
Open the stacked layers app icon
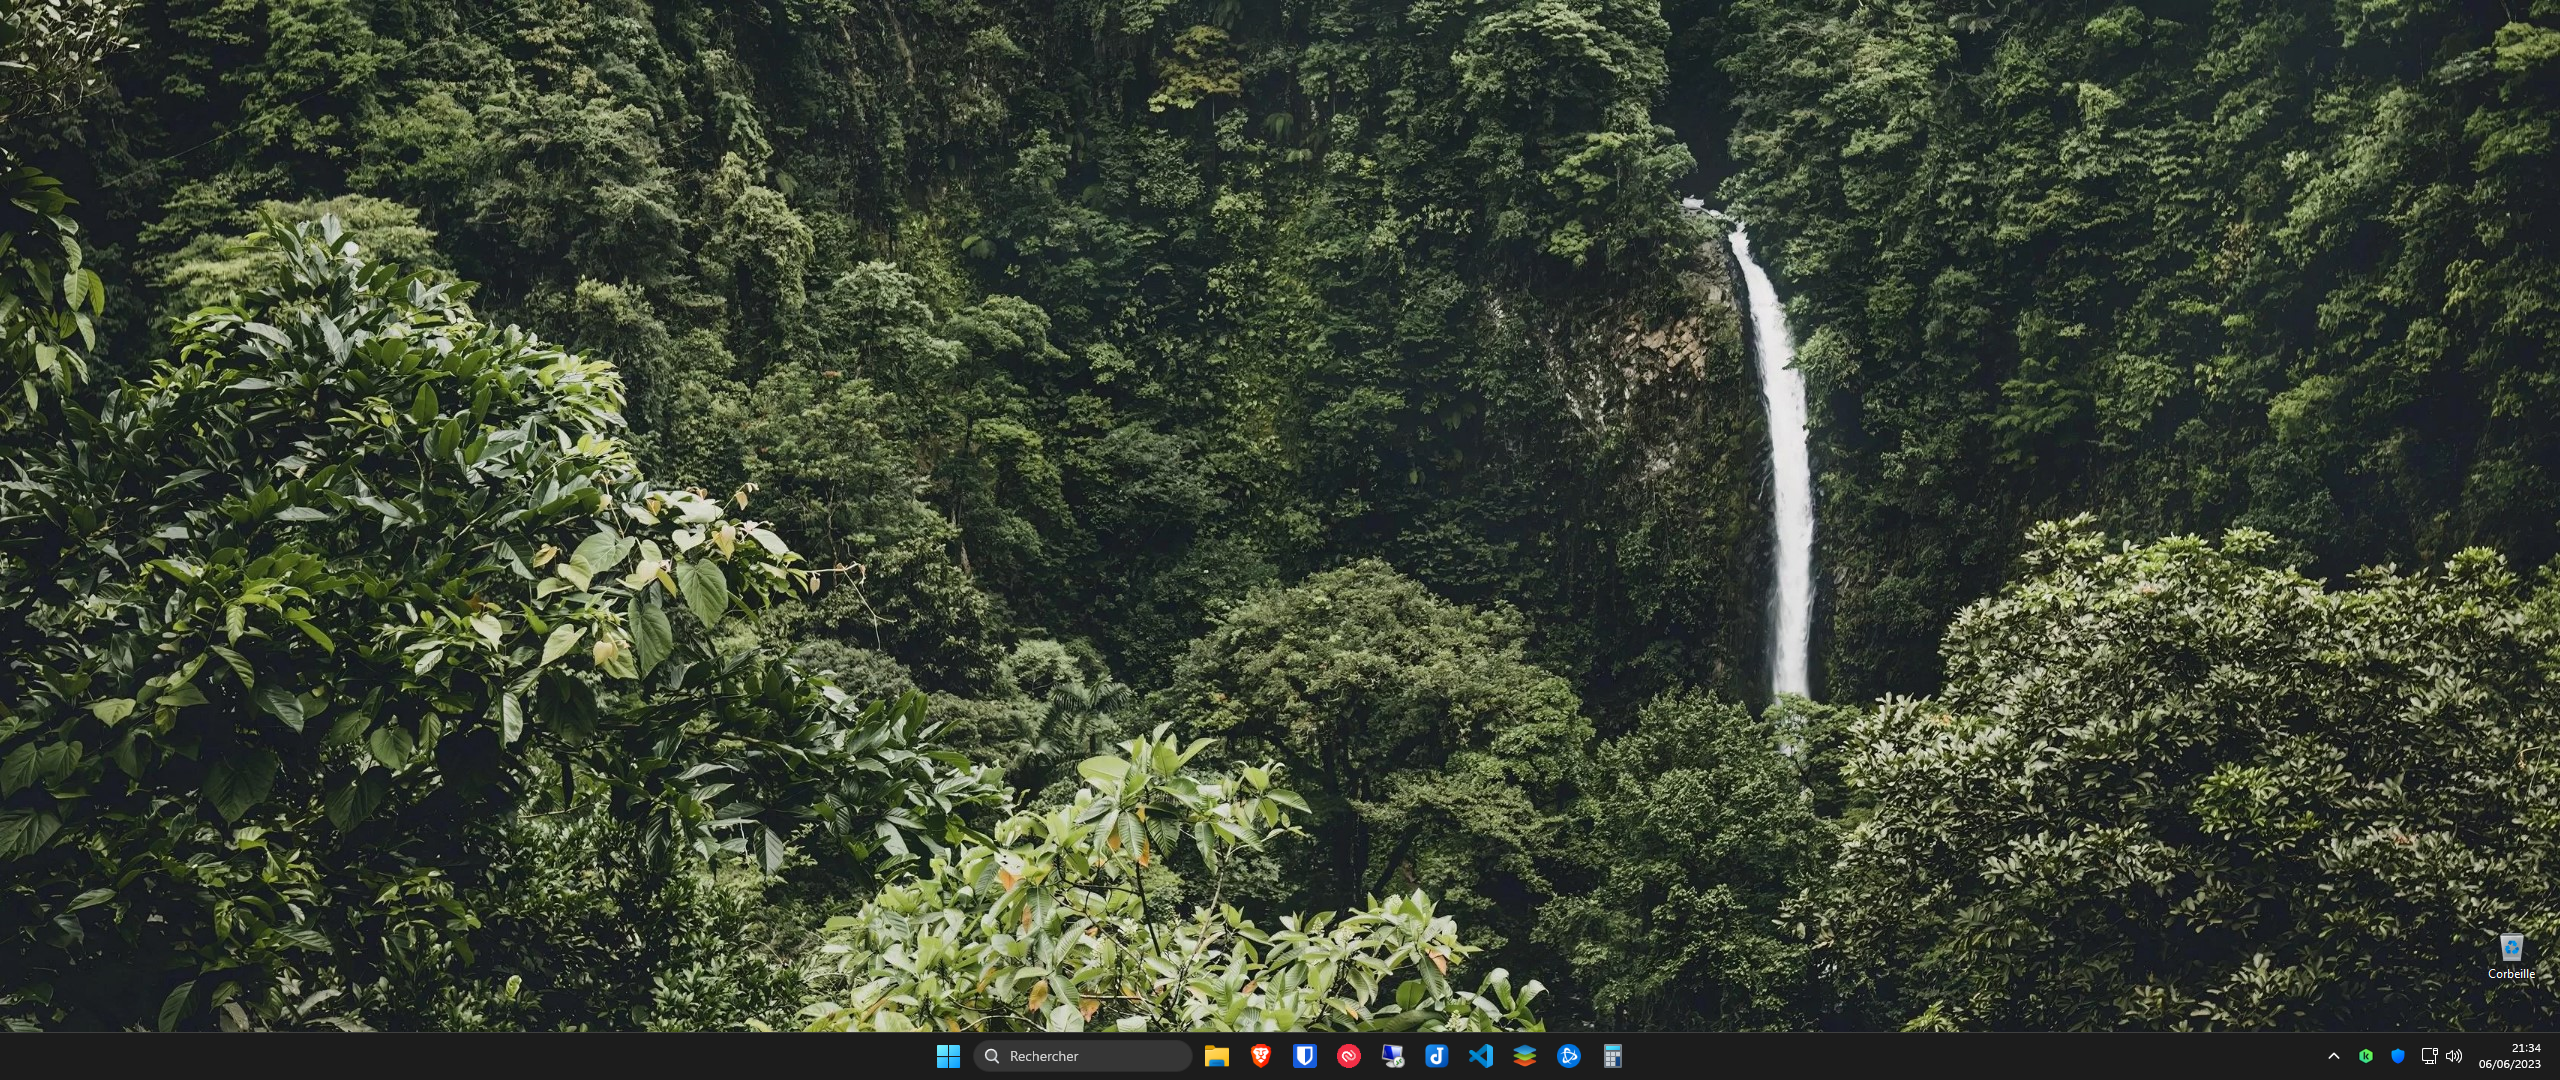(1524, 1056)
